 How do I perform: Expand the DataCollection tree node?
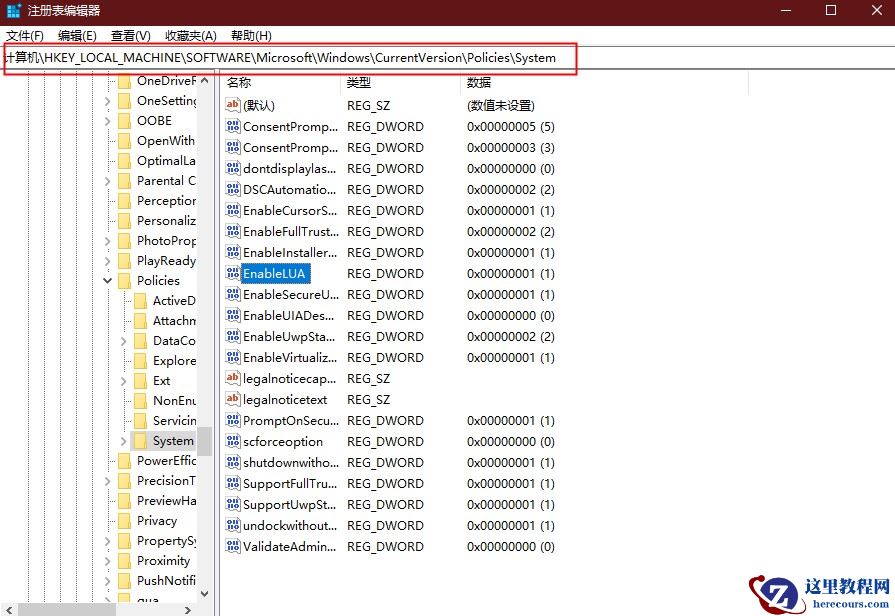(x=123, y=340)
